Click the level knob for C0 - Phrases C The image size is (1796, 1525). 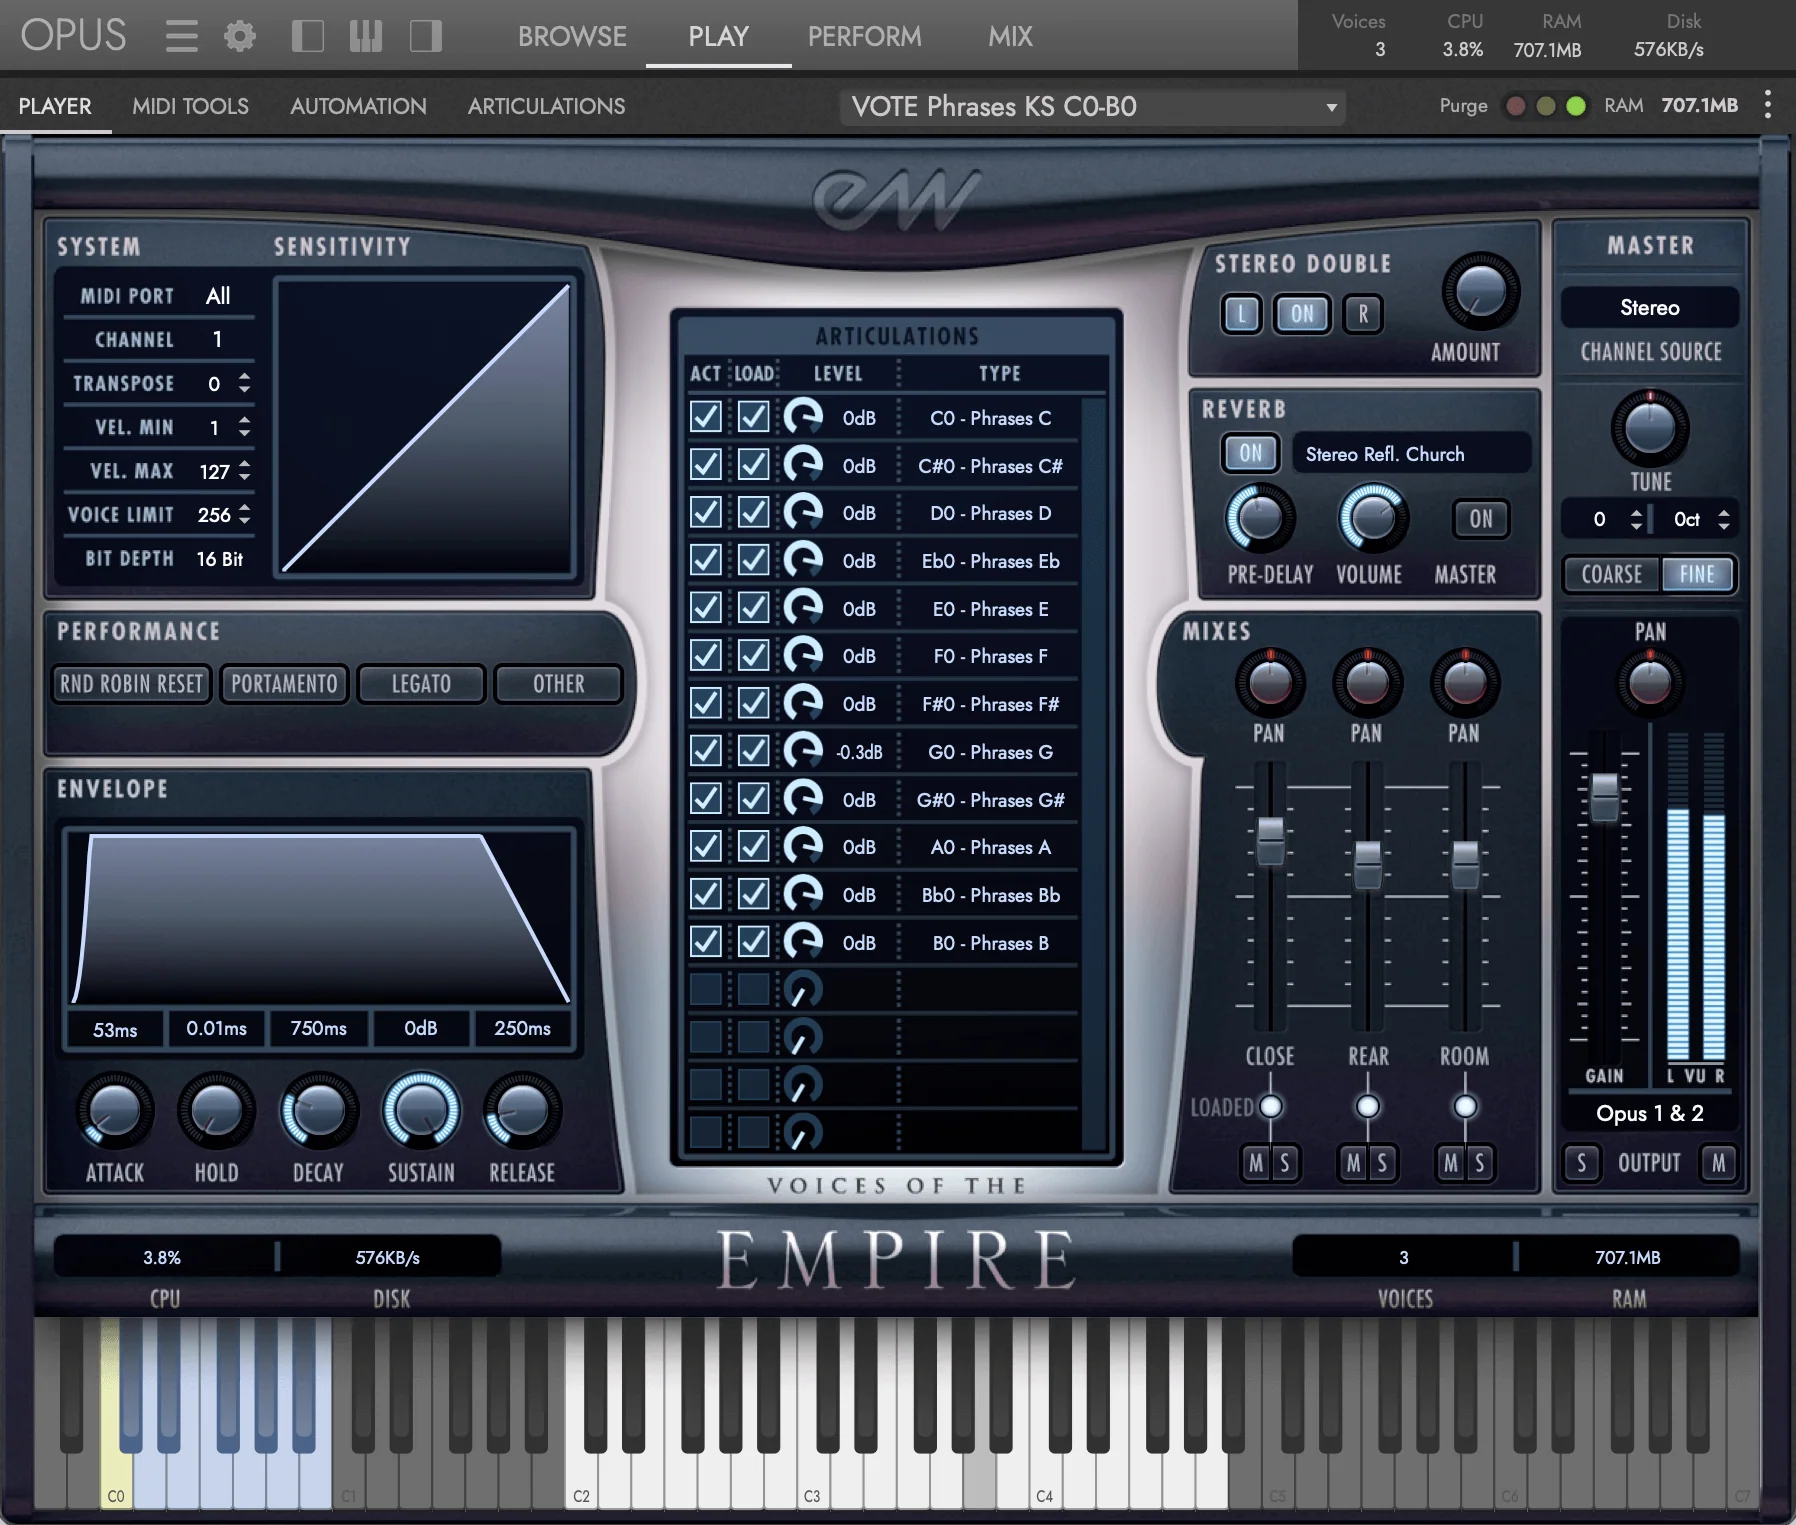(803, 417)
